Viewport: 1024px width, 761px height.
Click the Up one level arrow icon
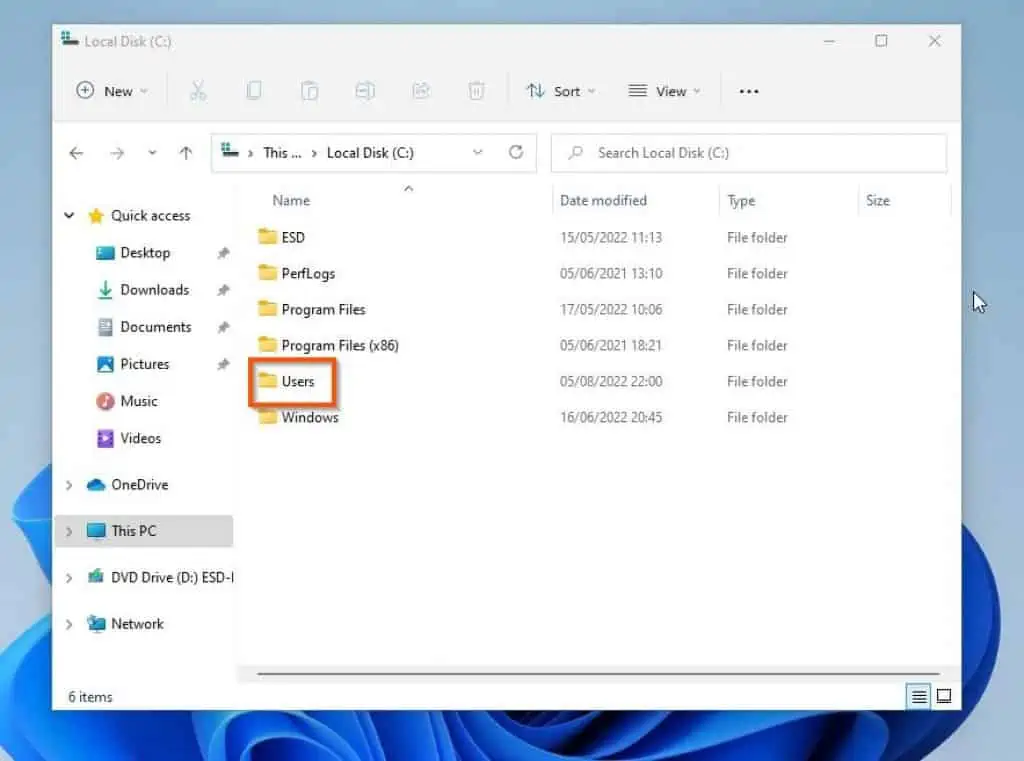(185, 152)
